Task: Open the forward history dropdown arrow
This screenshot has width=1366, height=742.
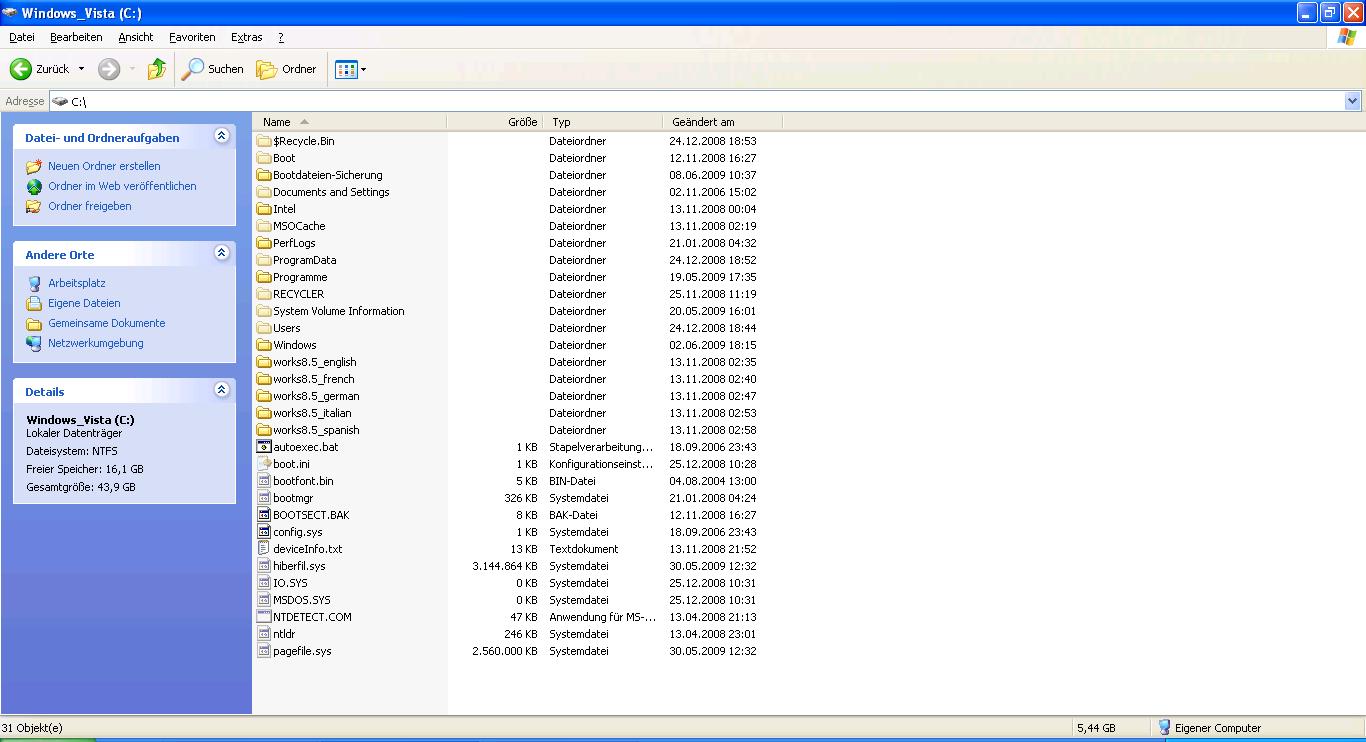Action: click(132, 69)
